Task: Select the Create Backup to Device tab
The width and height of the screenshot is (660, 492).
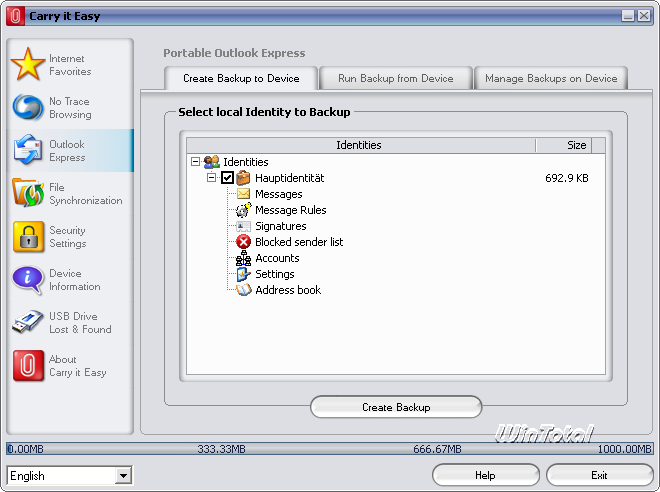Action: pos(241,78)
